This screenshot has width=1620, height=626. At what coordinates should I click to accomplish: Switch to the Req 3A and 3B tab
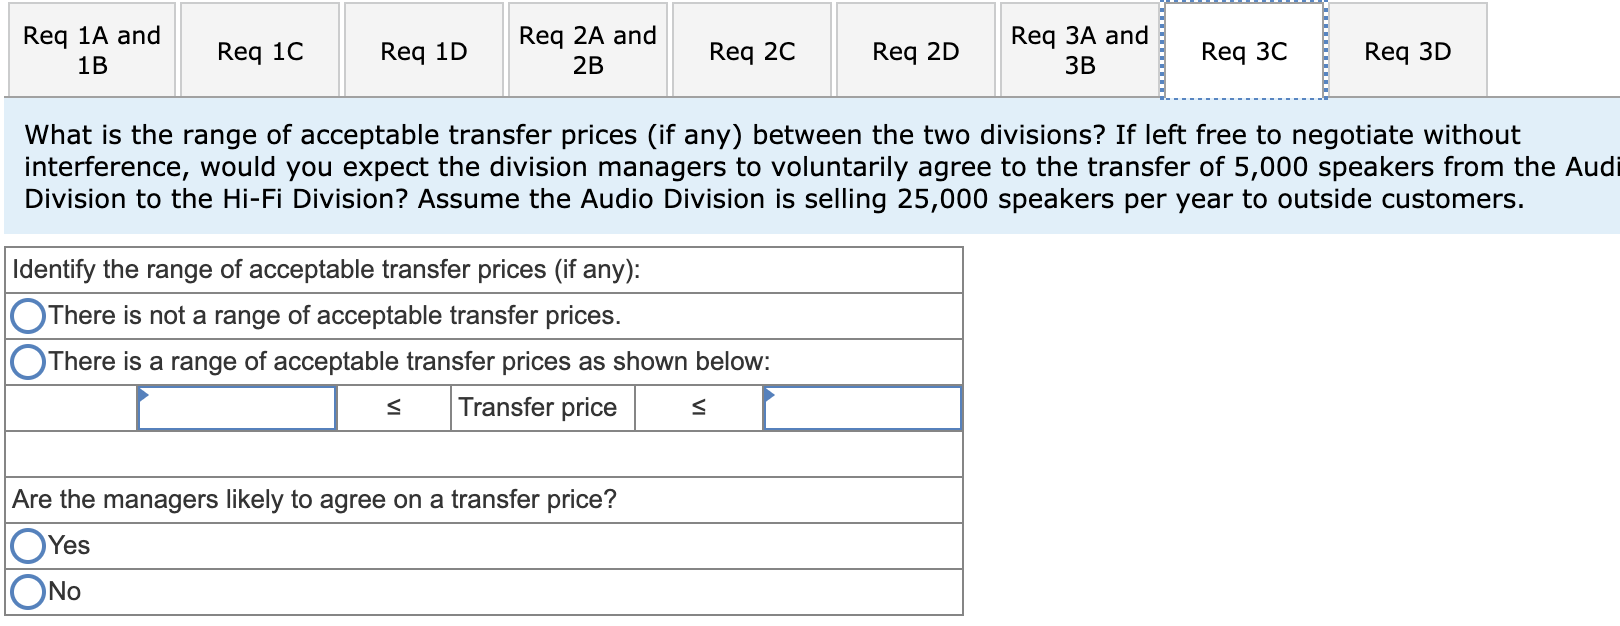[1079, 48]
